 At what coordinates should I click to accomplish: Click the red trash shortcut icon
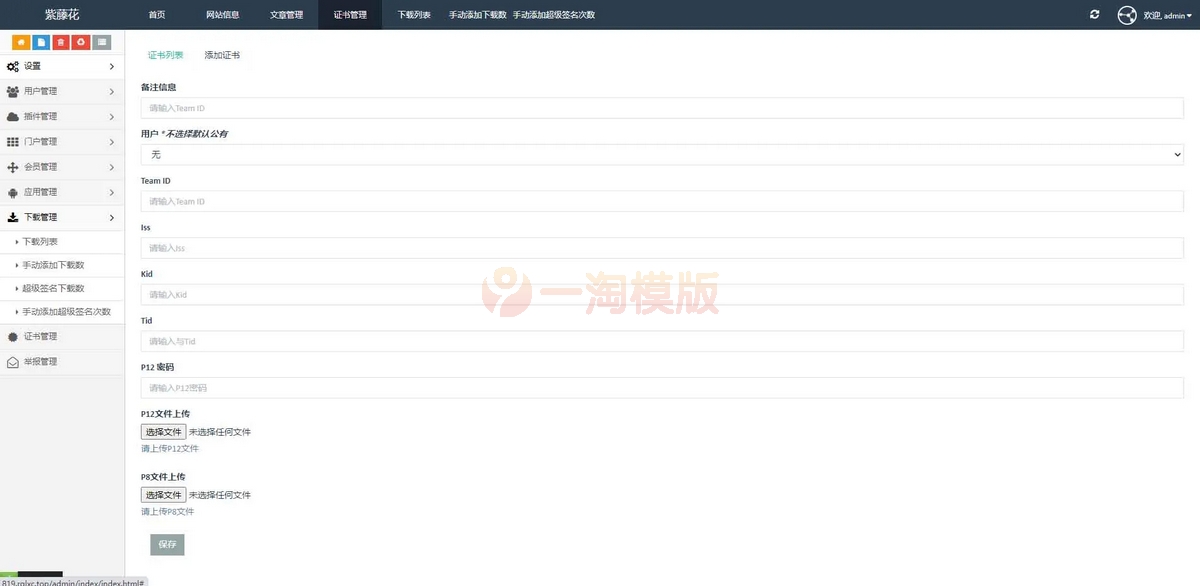click(62, 41)
